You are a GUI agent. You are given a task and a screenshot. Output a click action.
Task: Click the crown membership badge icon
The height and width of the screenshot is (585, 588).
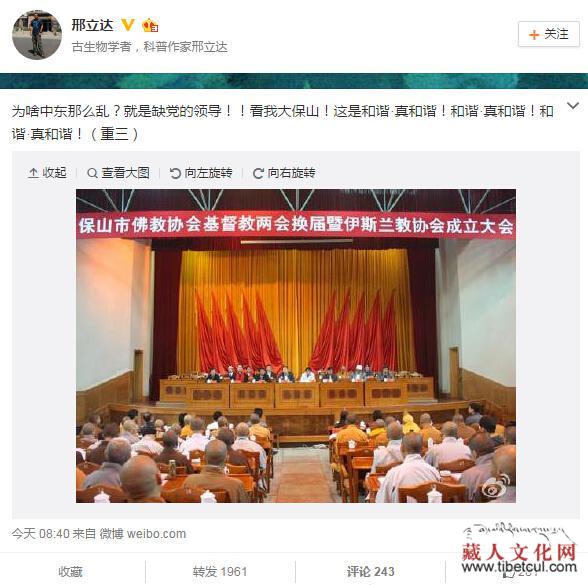tap(150, 25)
